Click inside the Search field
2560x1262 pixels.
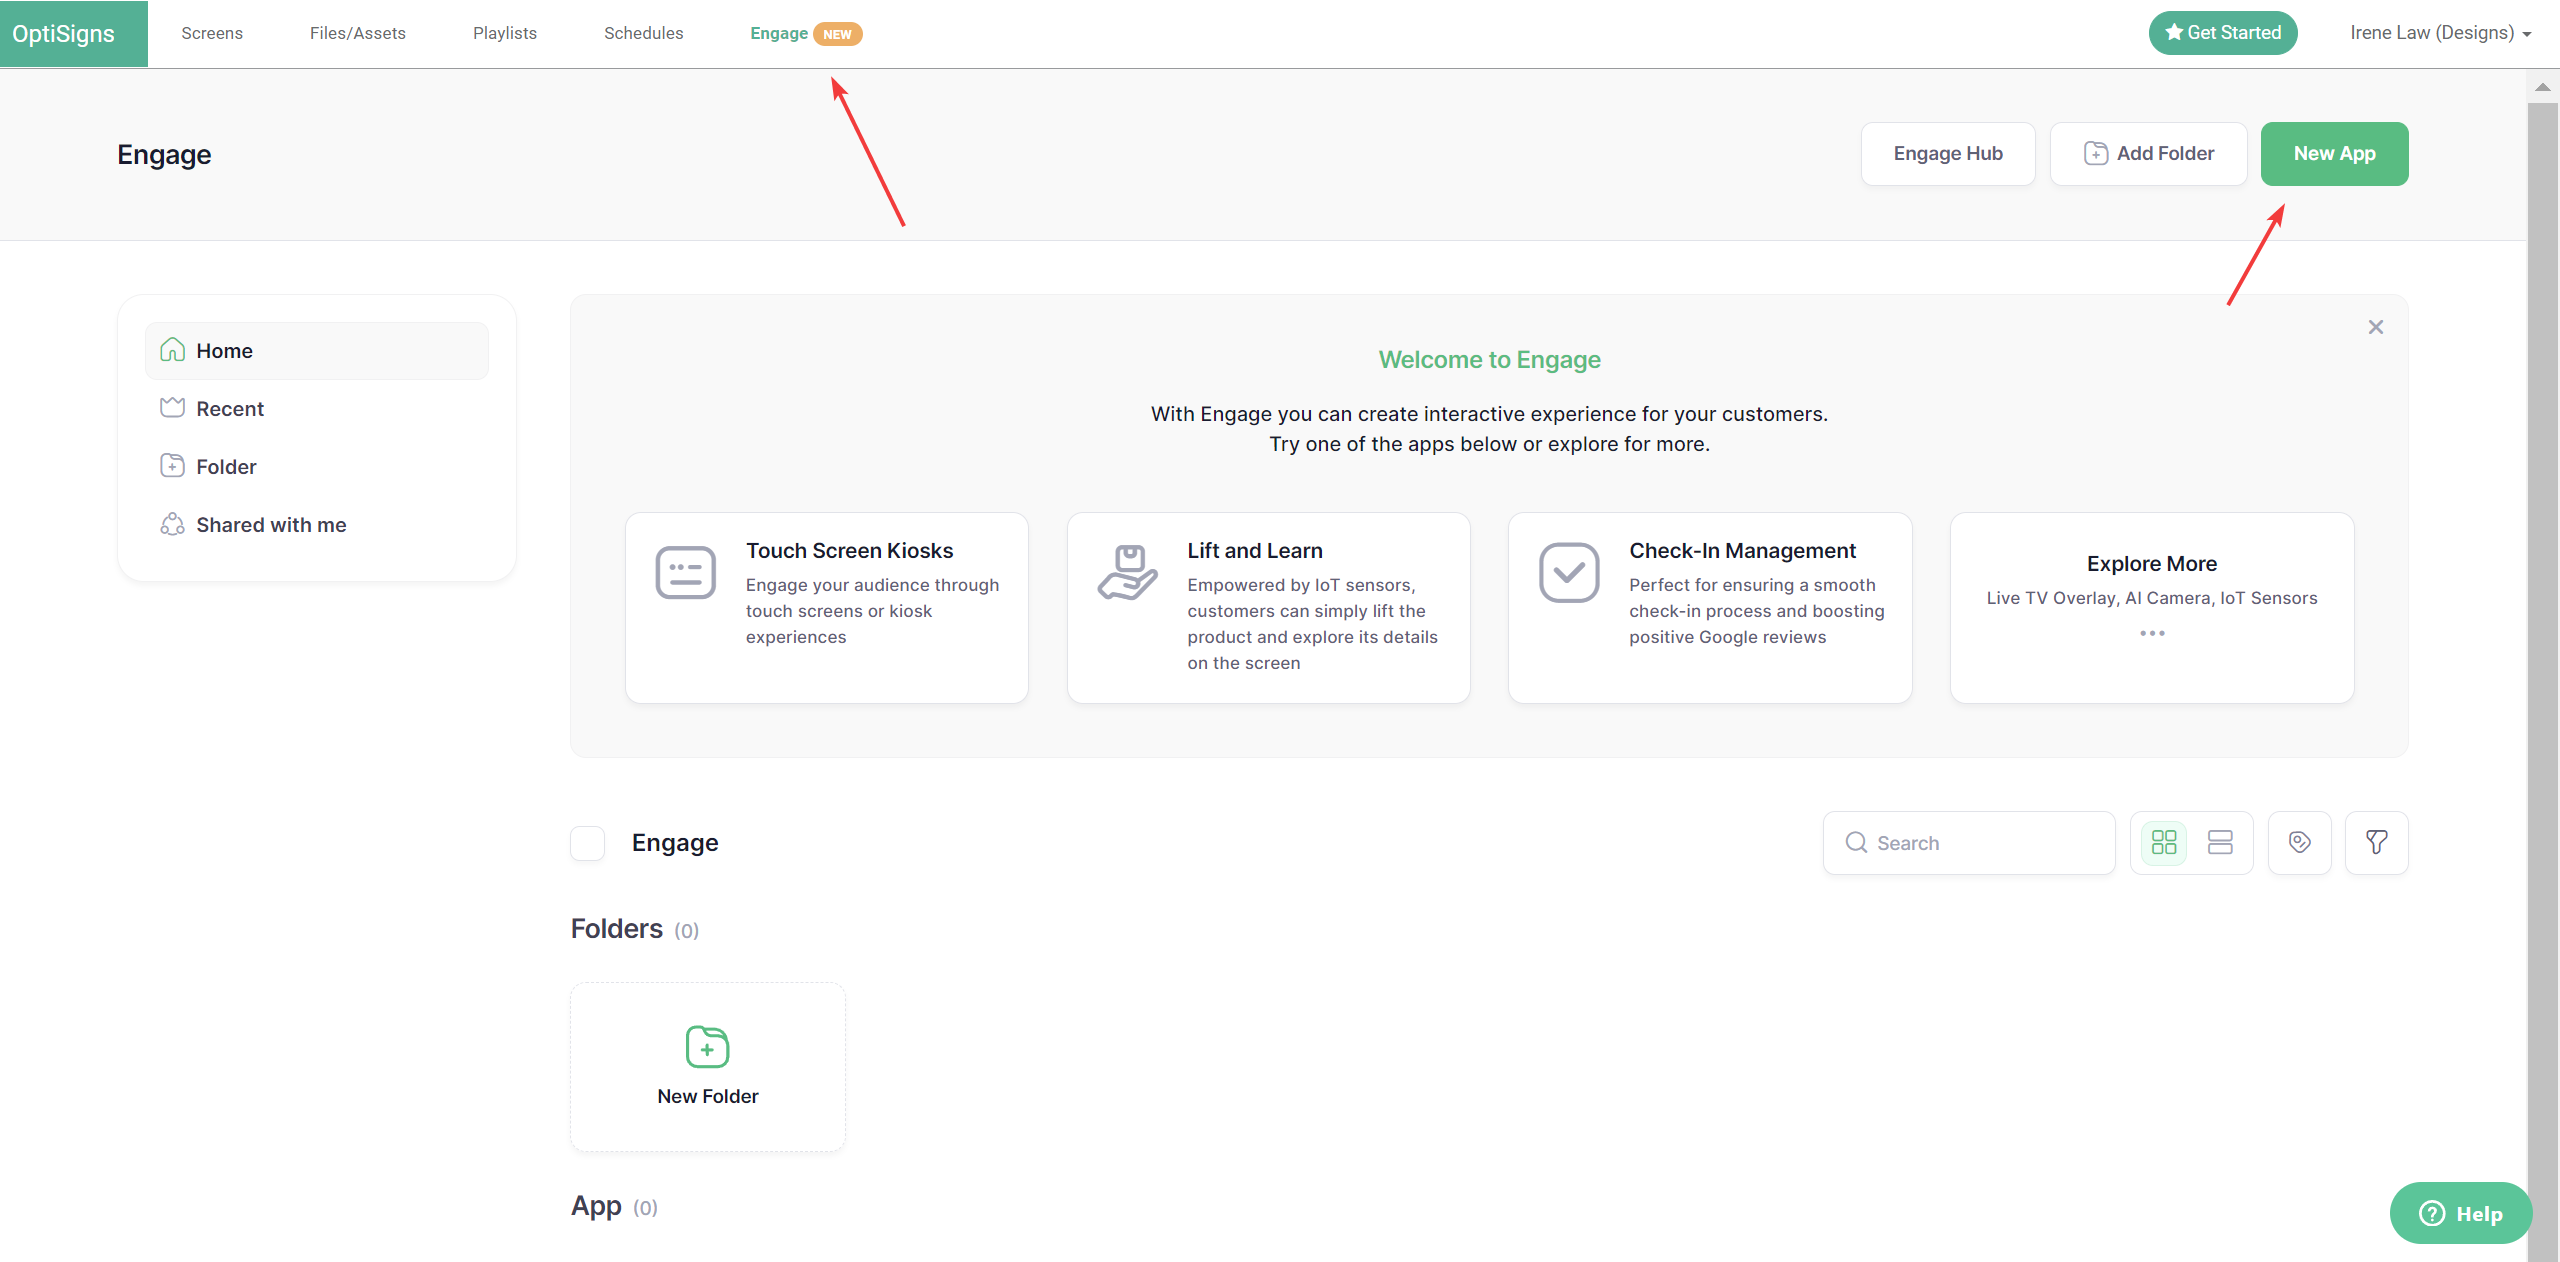click(x=1967, y=842)
